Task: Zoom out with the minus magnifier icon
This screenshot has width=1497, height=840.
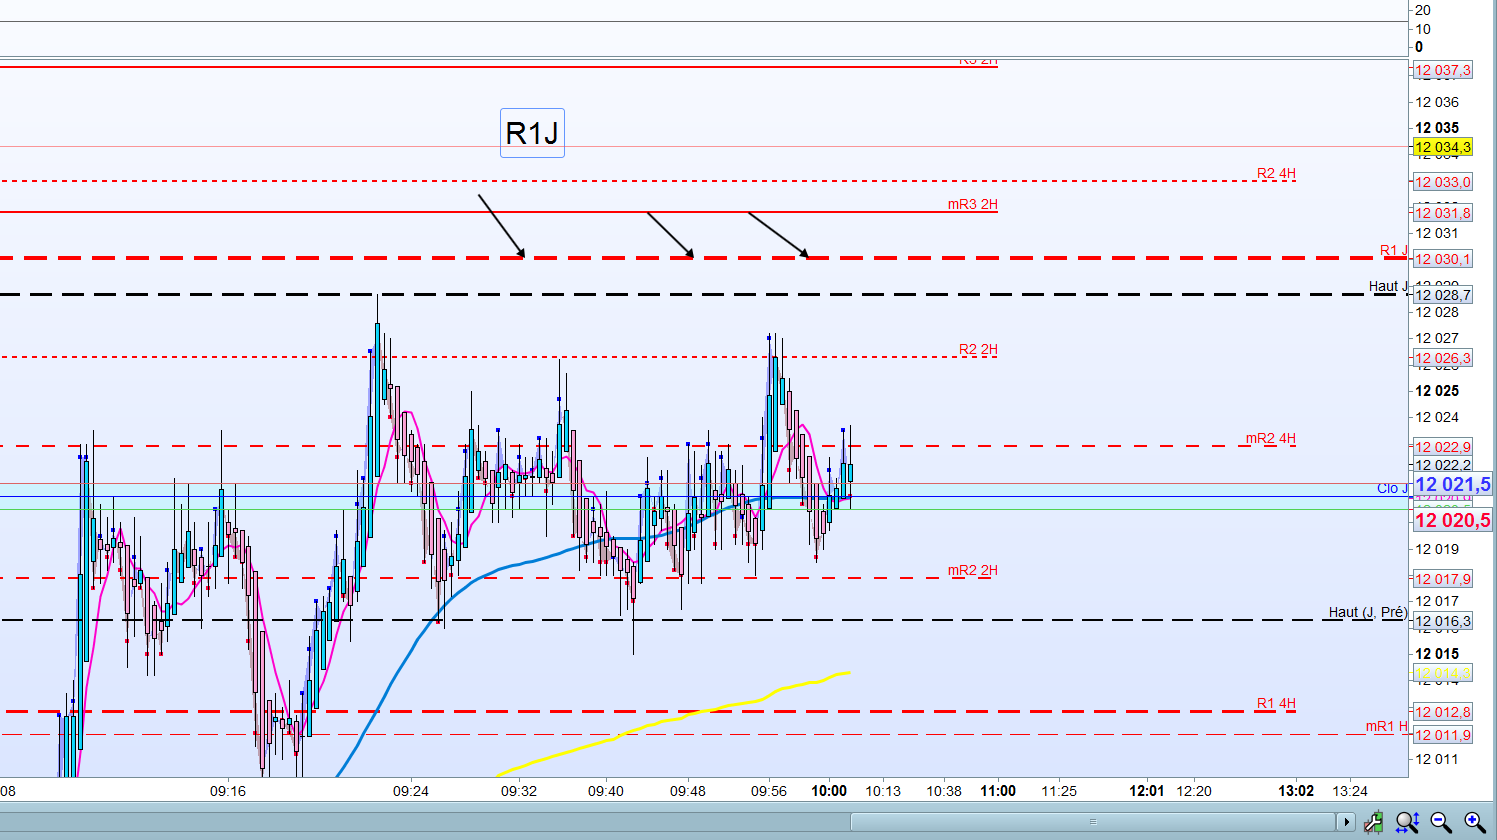Action: [x=1441, y=822]
